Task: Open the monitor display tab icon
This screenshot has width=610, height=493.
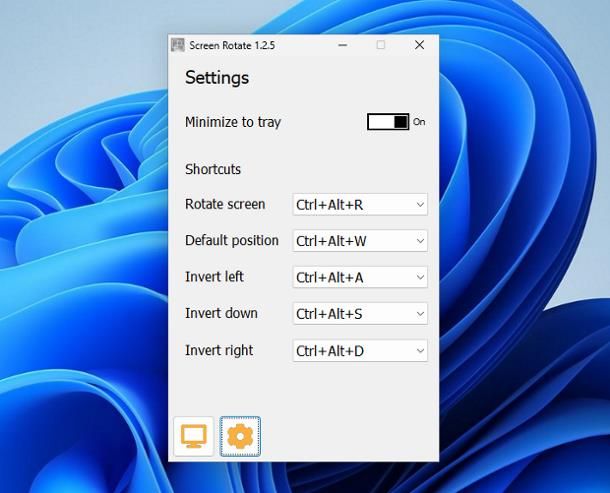Action: click(194, 436)
